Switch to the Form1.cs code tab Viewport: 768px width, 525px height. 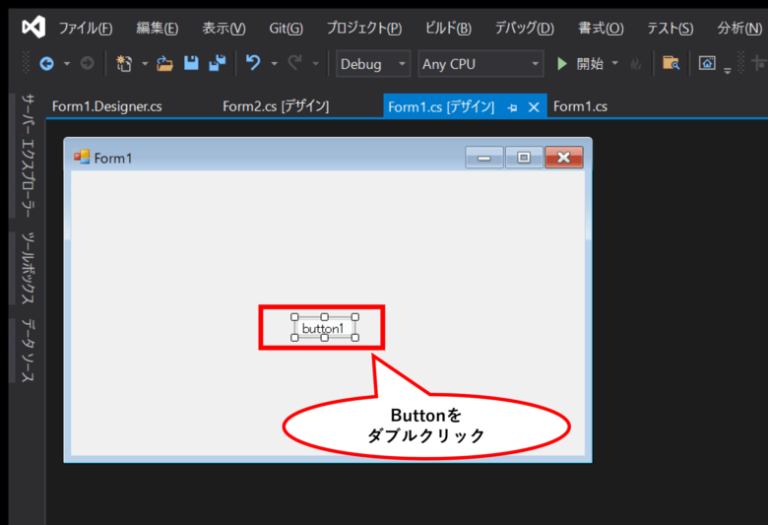click(580, 106)
